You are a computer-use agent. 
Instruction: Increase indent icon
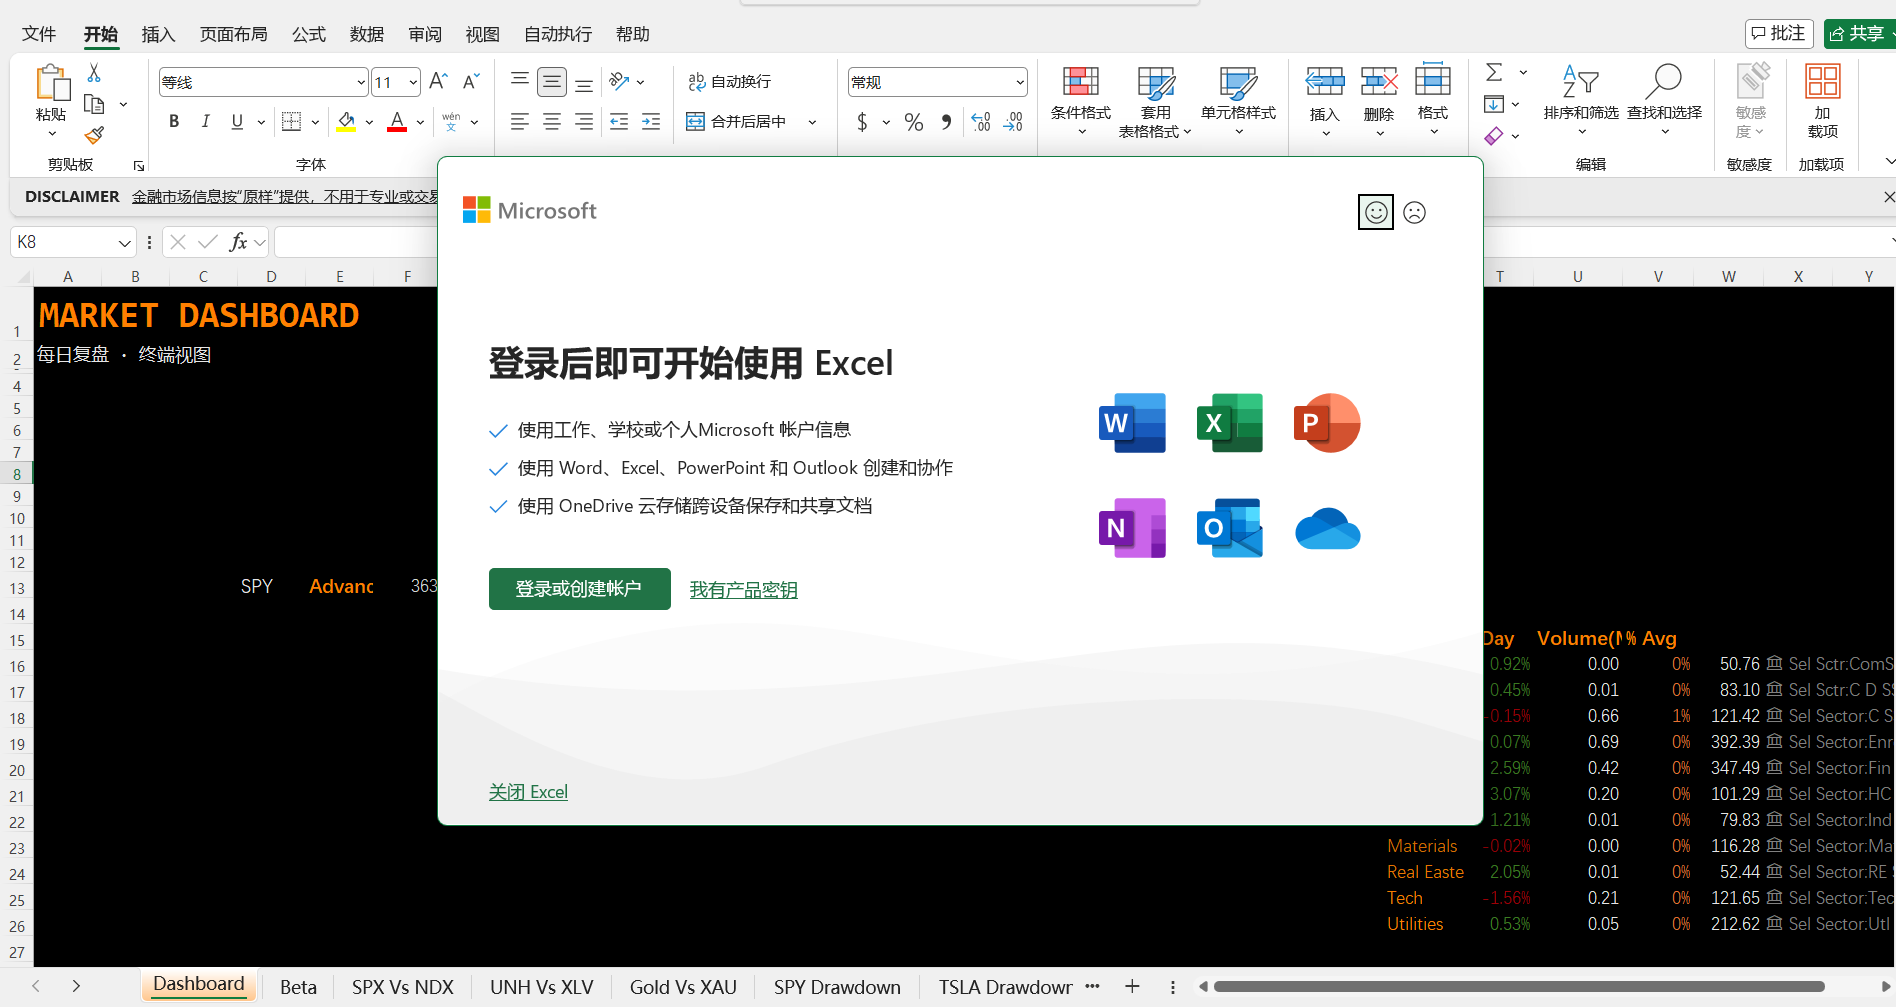click(651, 122)
